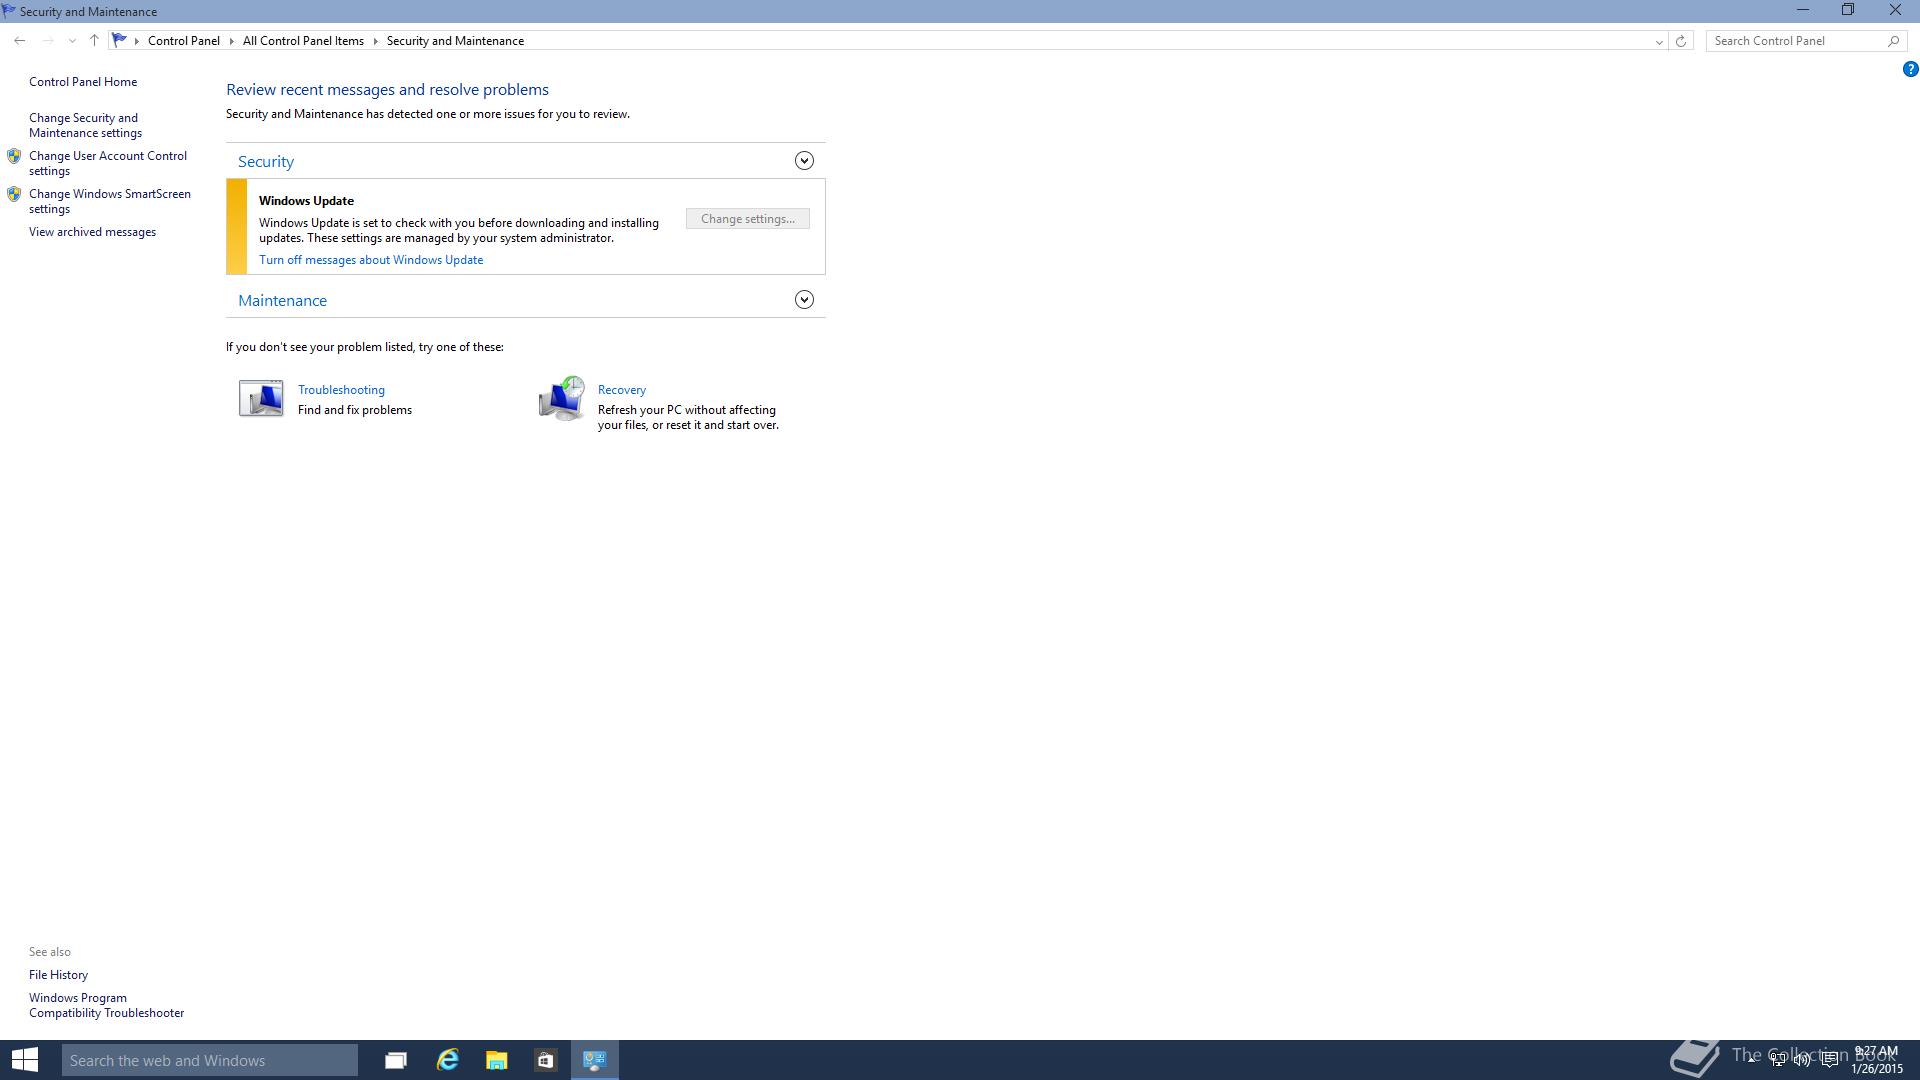Expand breadcrumb arrow after Control Panel
Screen dimensions: 1920x1080
[231, 41]
